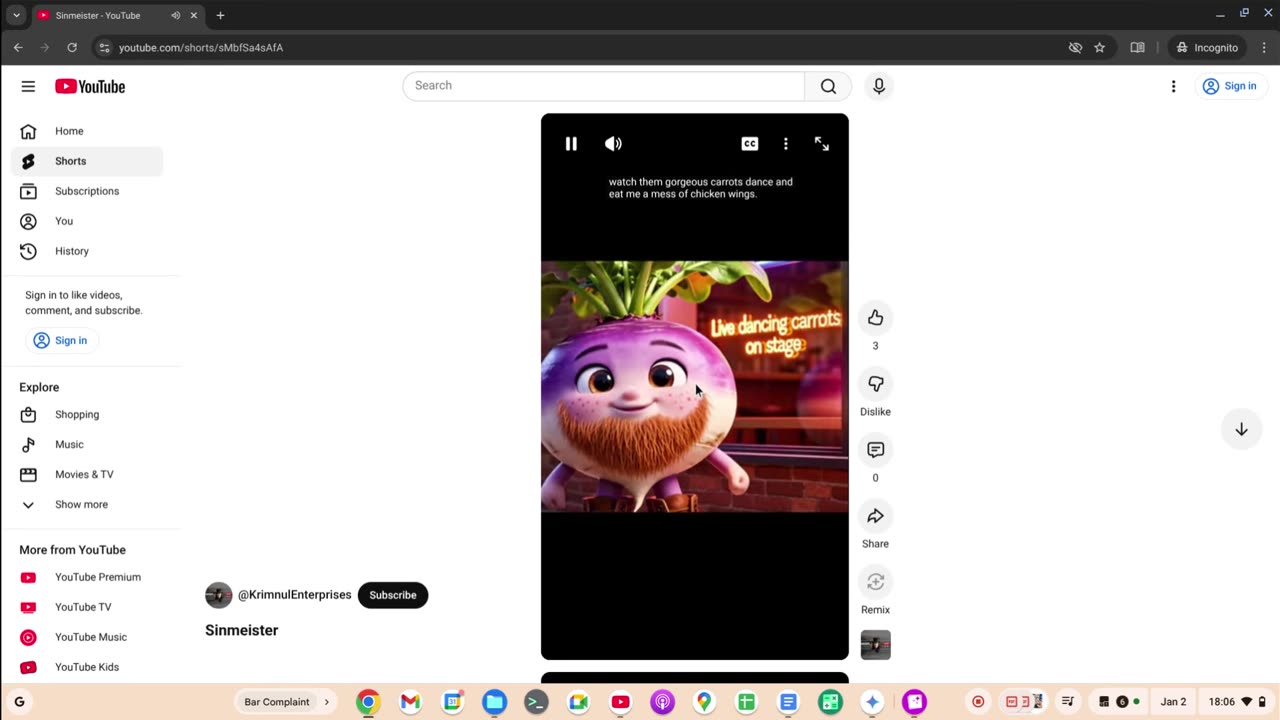Open third-party cookies blocked eye icon

[x=1075, y=47]
